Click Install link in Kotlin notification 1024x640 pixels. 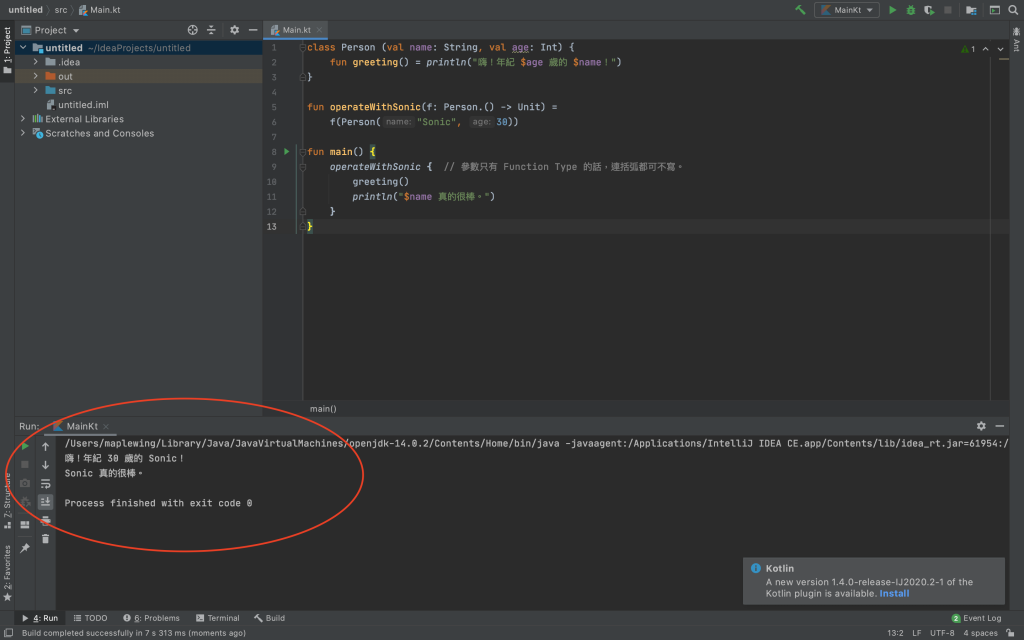pyautogui.click(x=894, y=594)
